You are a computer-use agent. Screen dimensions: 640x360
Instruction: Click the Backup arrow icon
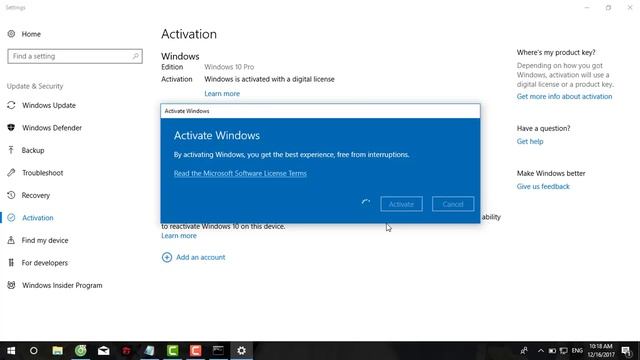pos(11,150)
